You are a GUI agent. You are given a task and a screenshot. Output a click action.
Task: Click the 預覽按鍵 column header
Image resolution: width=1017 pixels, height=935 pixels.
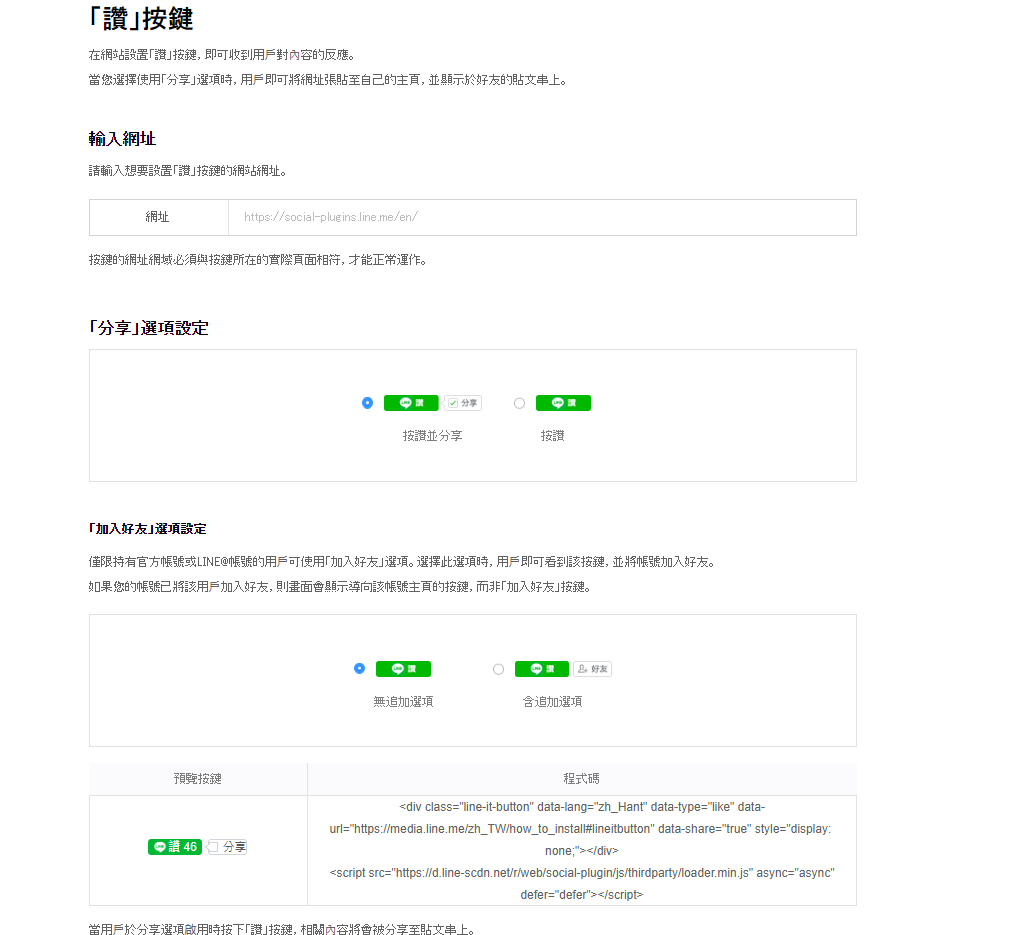pos(198,779)
